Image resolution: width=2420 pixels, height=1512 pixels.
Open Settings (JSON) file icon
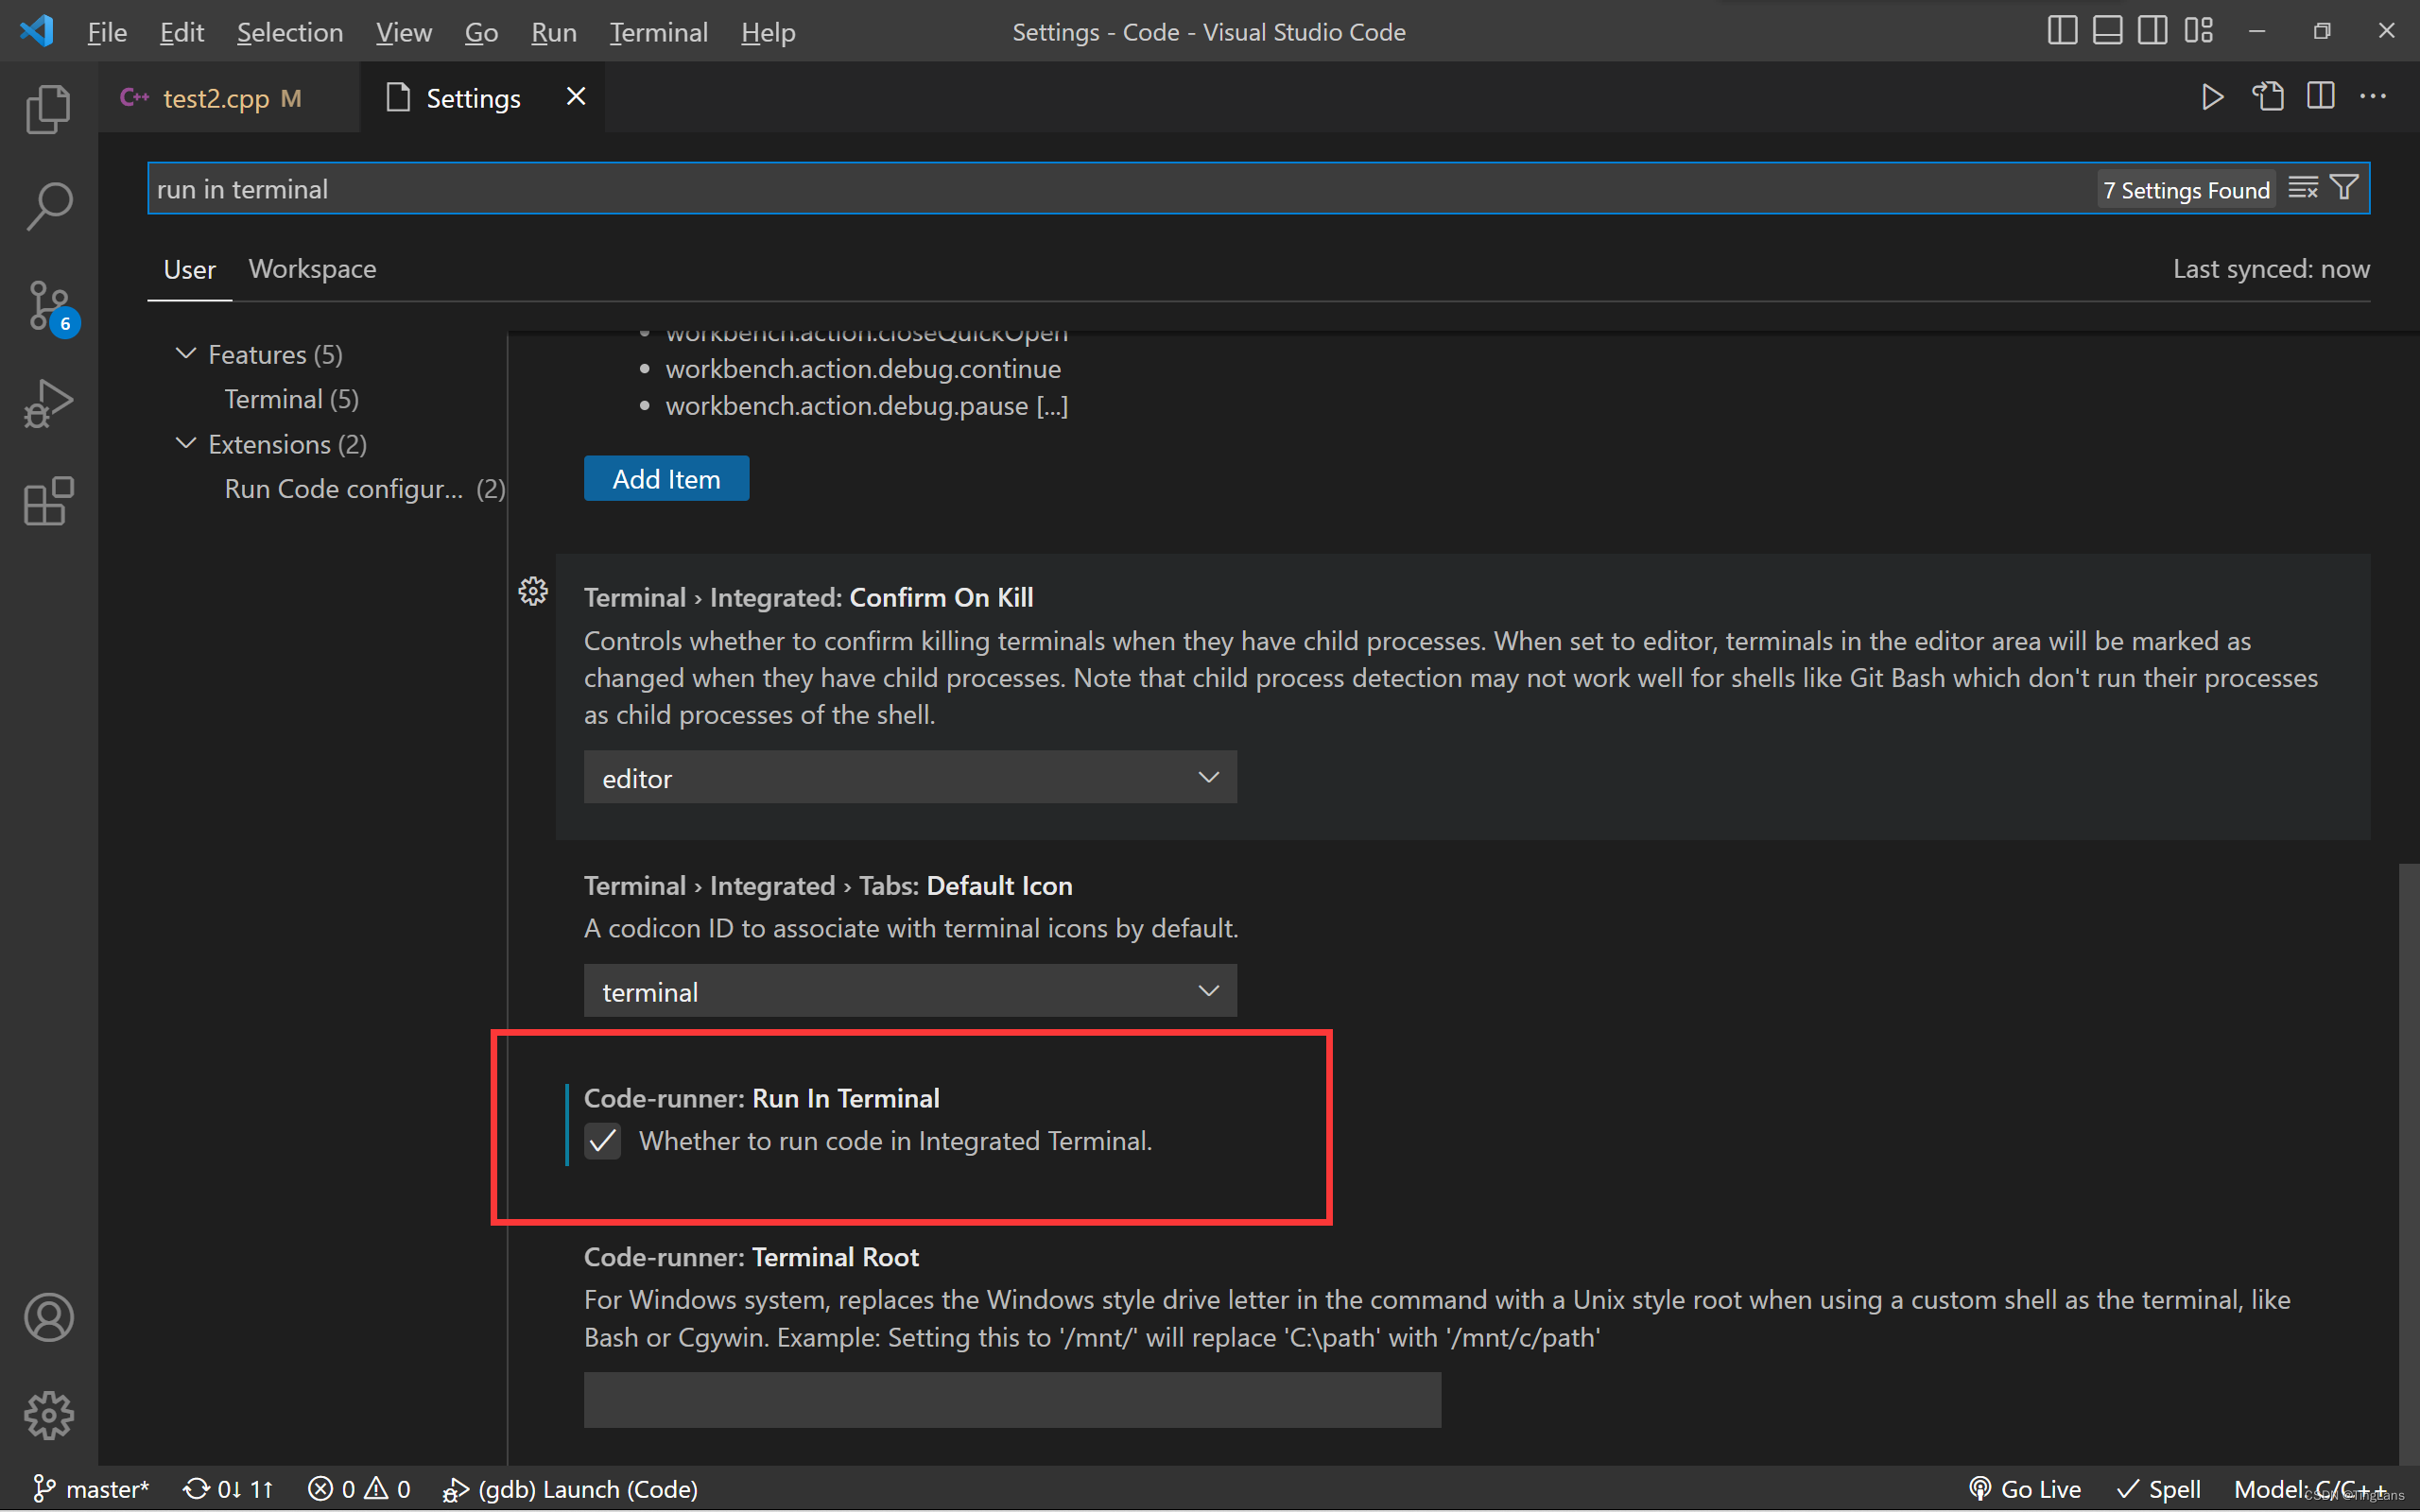(x=2267, y=97)
